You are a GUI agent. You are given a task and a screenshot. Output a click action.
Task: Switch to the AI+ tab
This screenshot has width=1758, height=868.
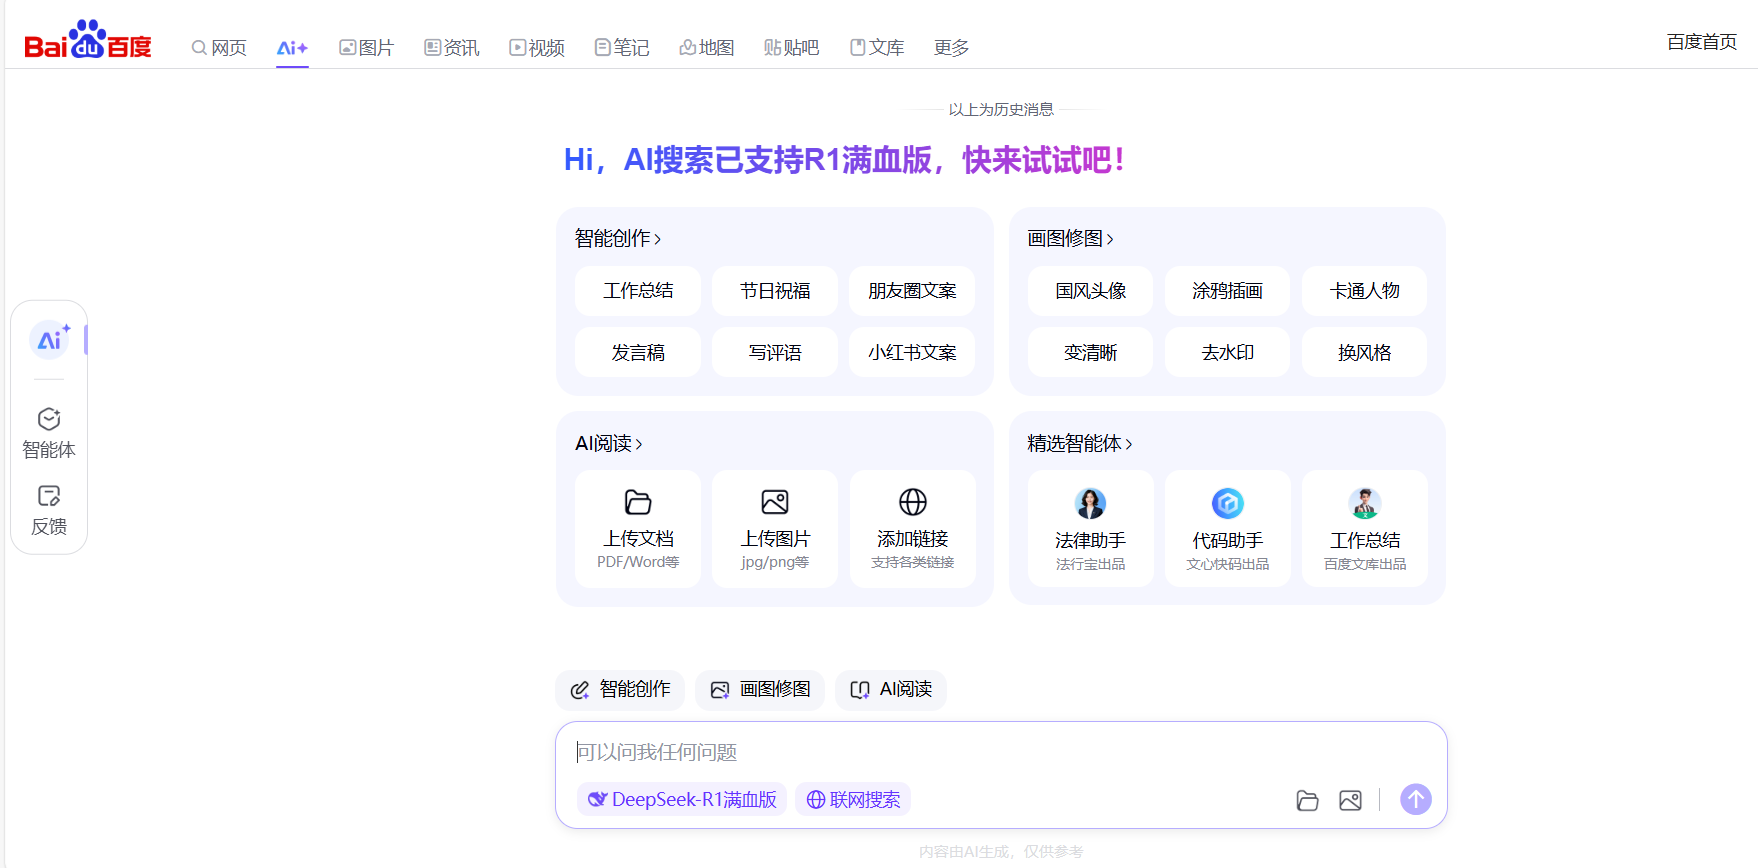pos(292,47)
